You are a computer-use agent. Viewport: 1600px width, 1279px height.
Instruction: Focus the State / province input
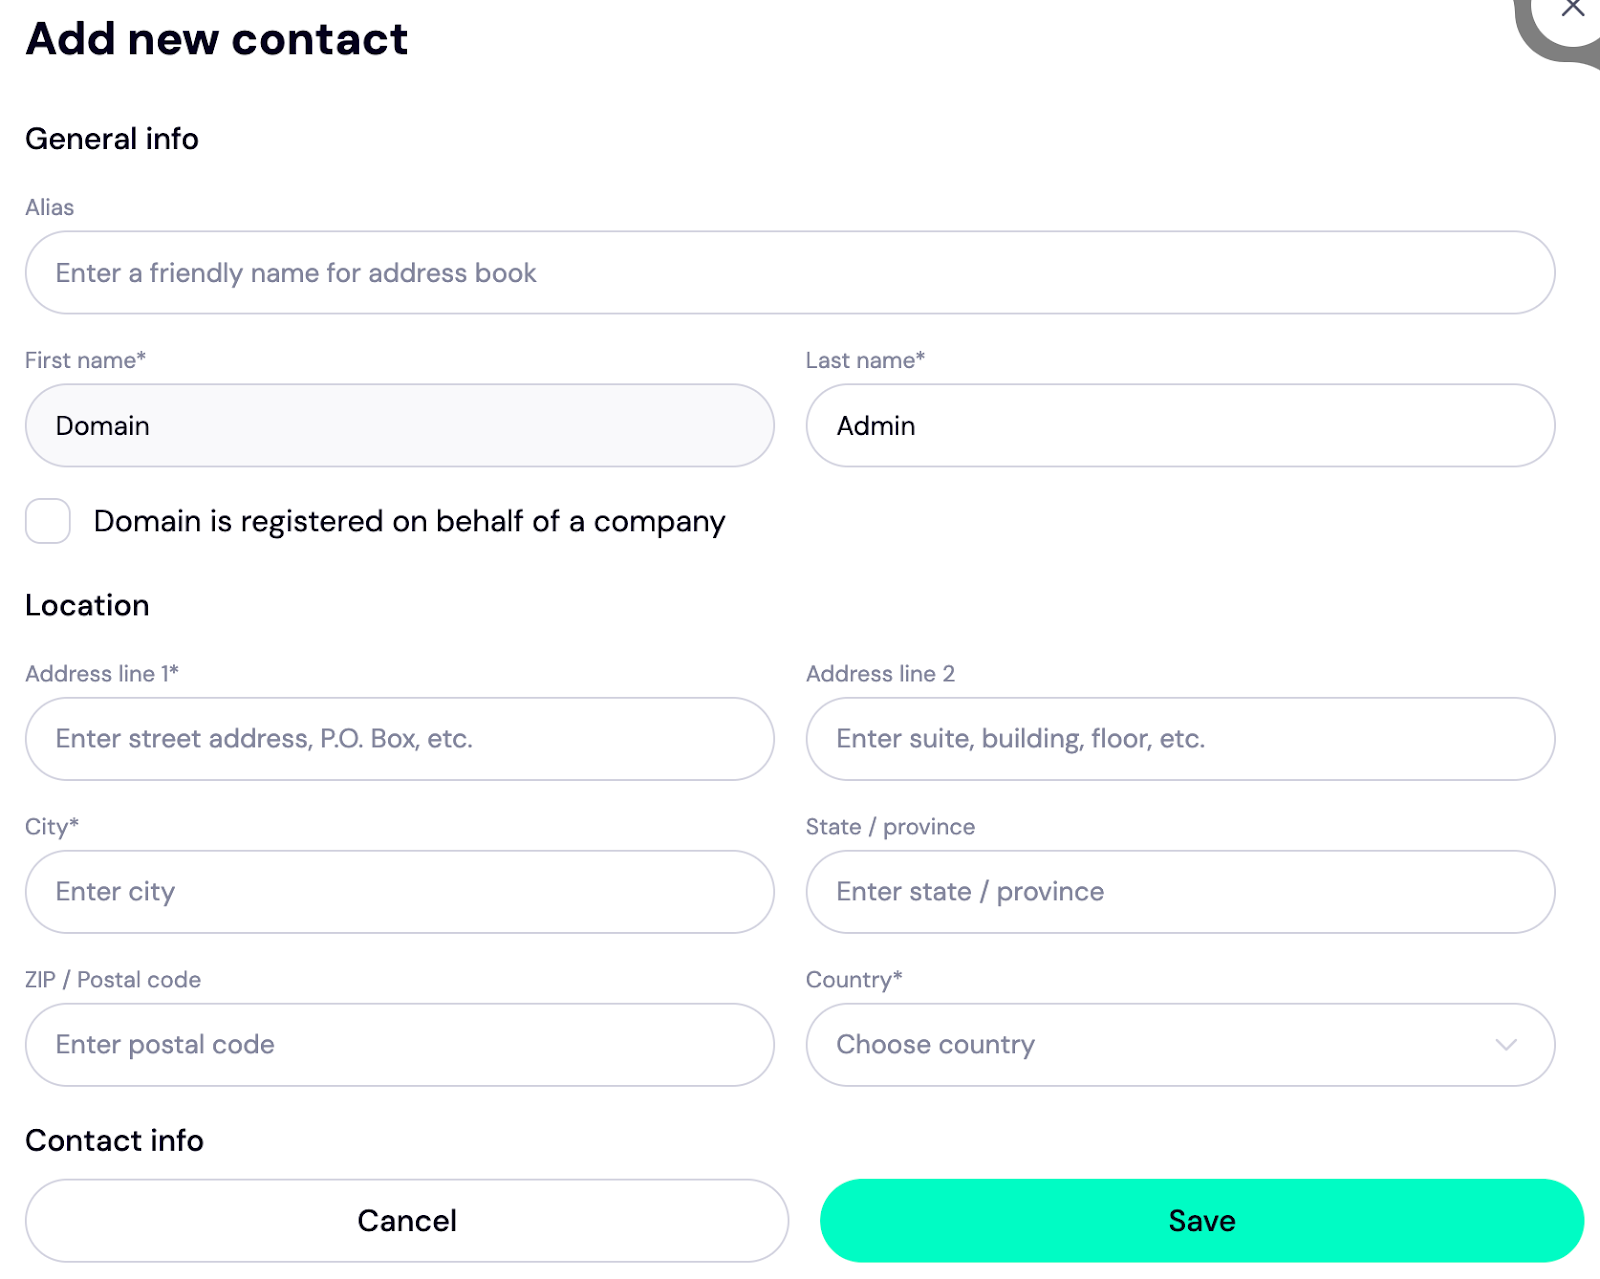(x=1180, y=892)
